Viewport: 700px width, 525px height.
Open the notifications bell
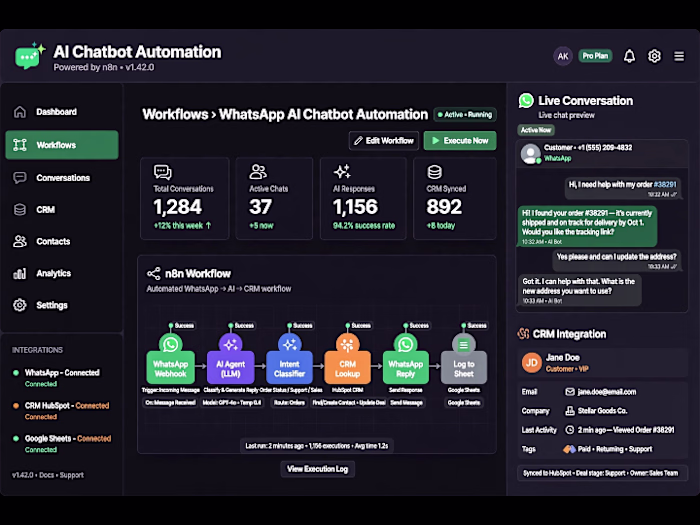point(629,56)
